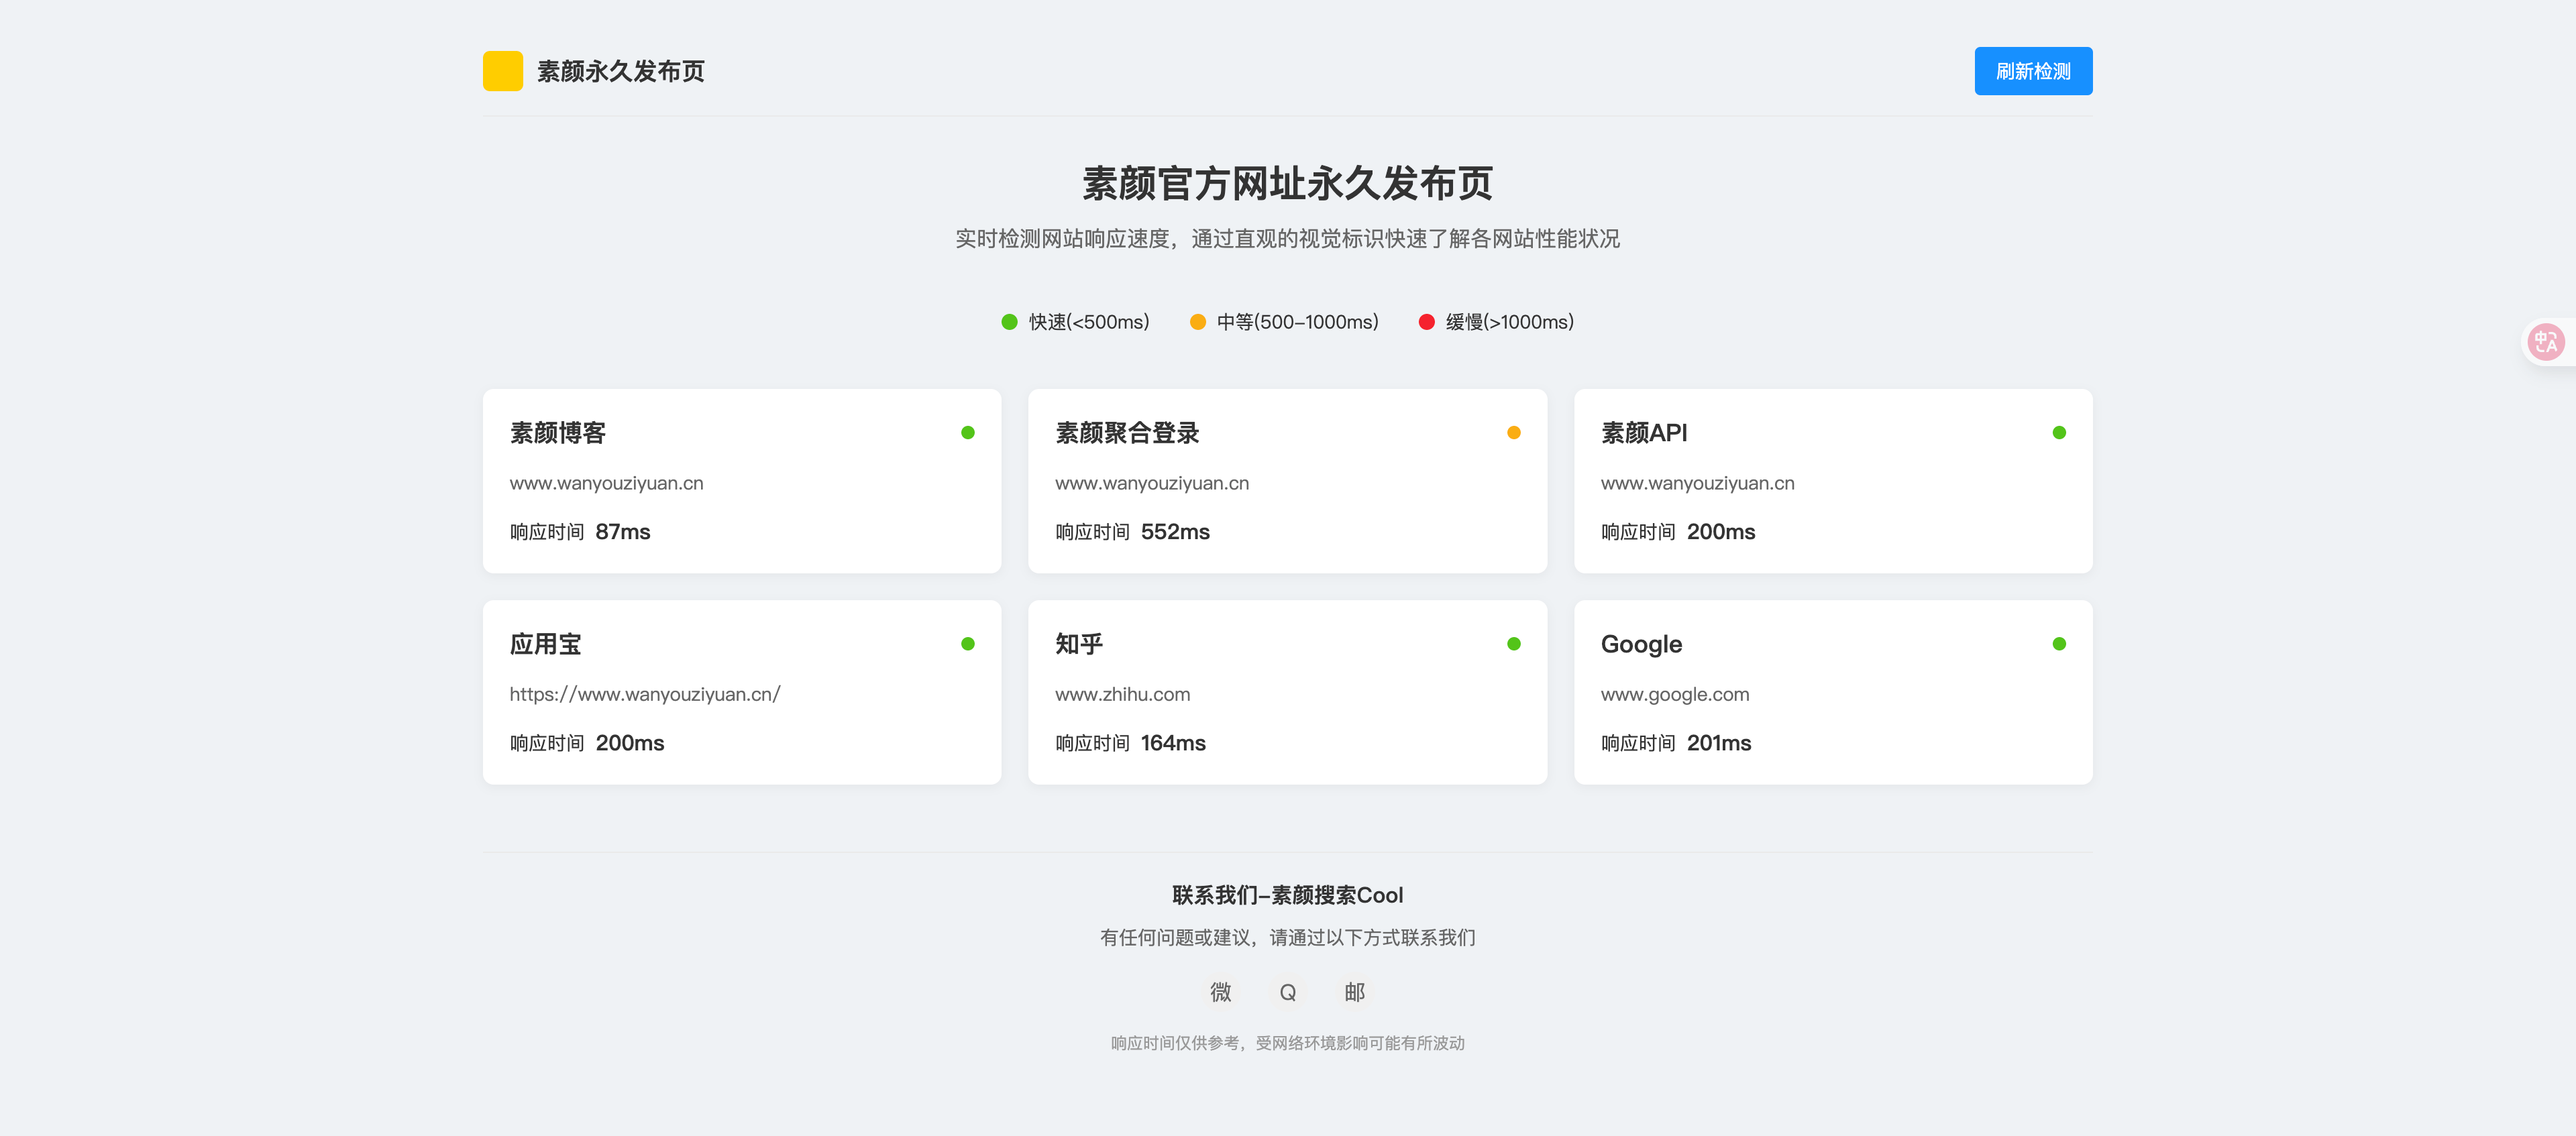The height and width of the screenshot is (1136, 2576).
Task: Click the yellow square site logo
Action: coord(502,71)
